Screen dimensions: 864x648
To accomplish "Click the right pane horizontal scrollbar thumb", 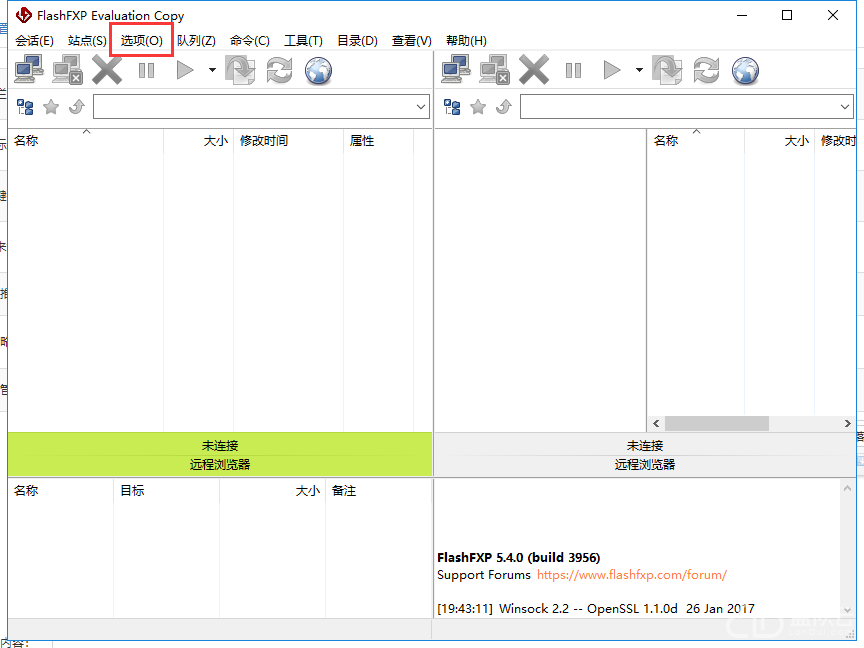I will 717,423.
